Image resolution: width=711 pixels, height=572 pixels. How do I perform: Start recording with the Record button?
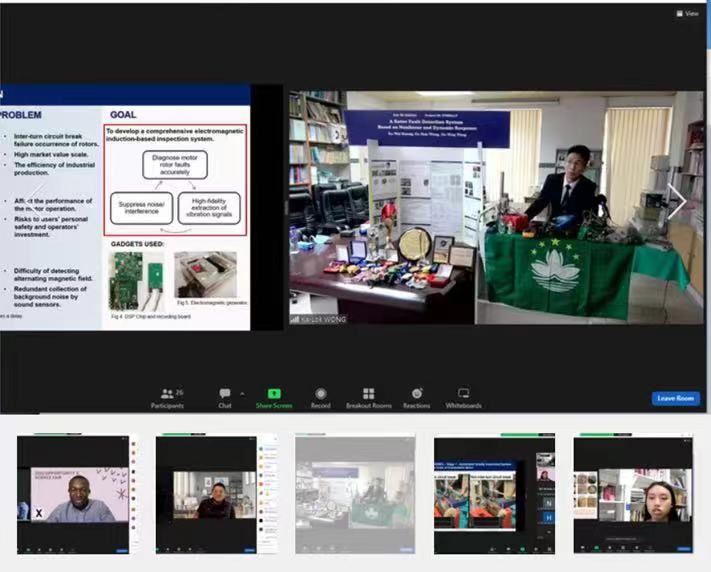(x=321, y=396)
